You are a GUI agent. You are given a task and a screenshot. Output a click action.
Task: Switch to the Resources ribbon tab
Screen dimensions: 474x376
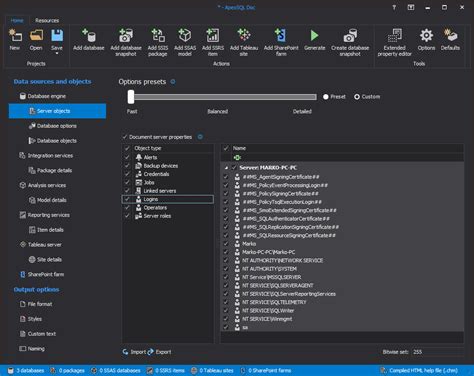(x=47, y=20)
